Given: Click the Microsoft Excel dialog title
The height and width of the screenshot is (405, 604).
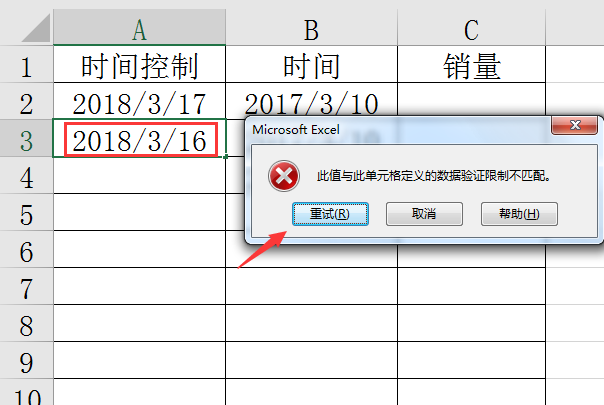Looking at the screenshot, I should coord(296,129).
